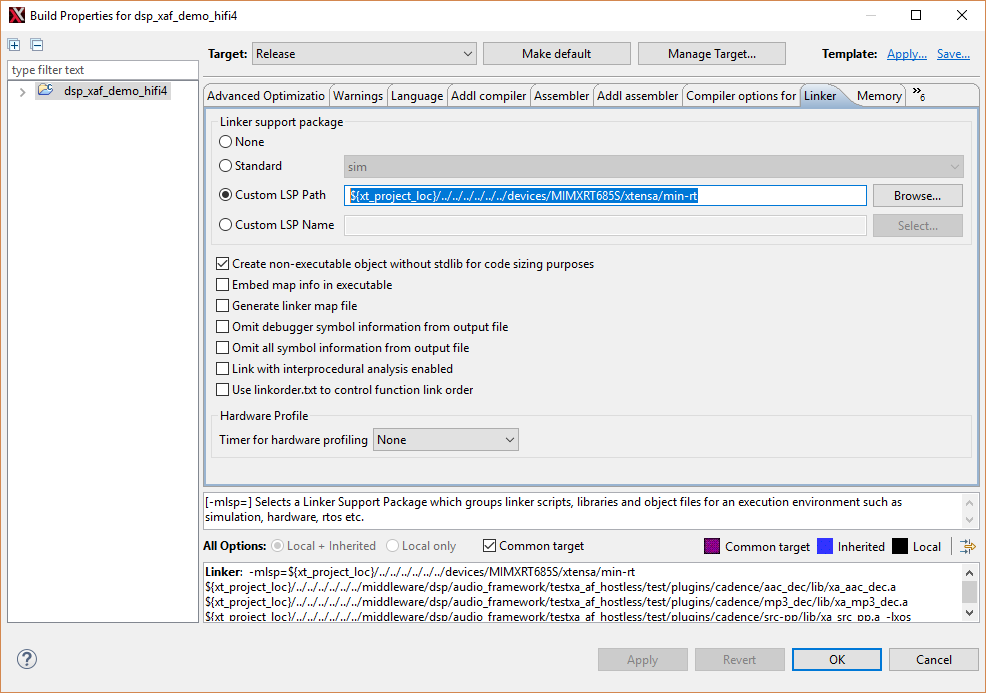Open help via the question mark icon

pyautogui.click(x=27, y=659)
